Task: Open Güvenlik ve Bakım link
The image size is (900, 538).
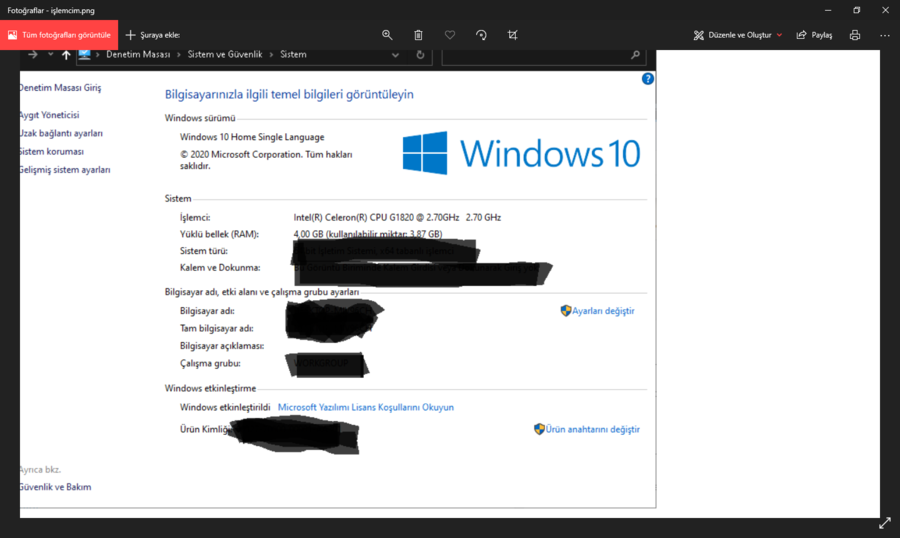Action: pyautogui.click(x=55, y=487)
